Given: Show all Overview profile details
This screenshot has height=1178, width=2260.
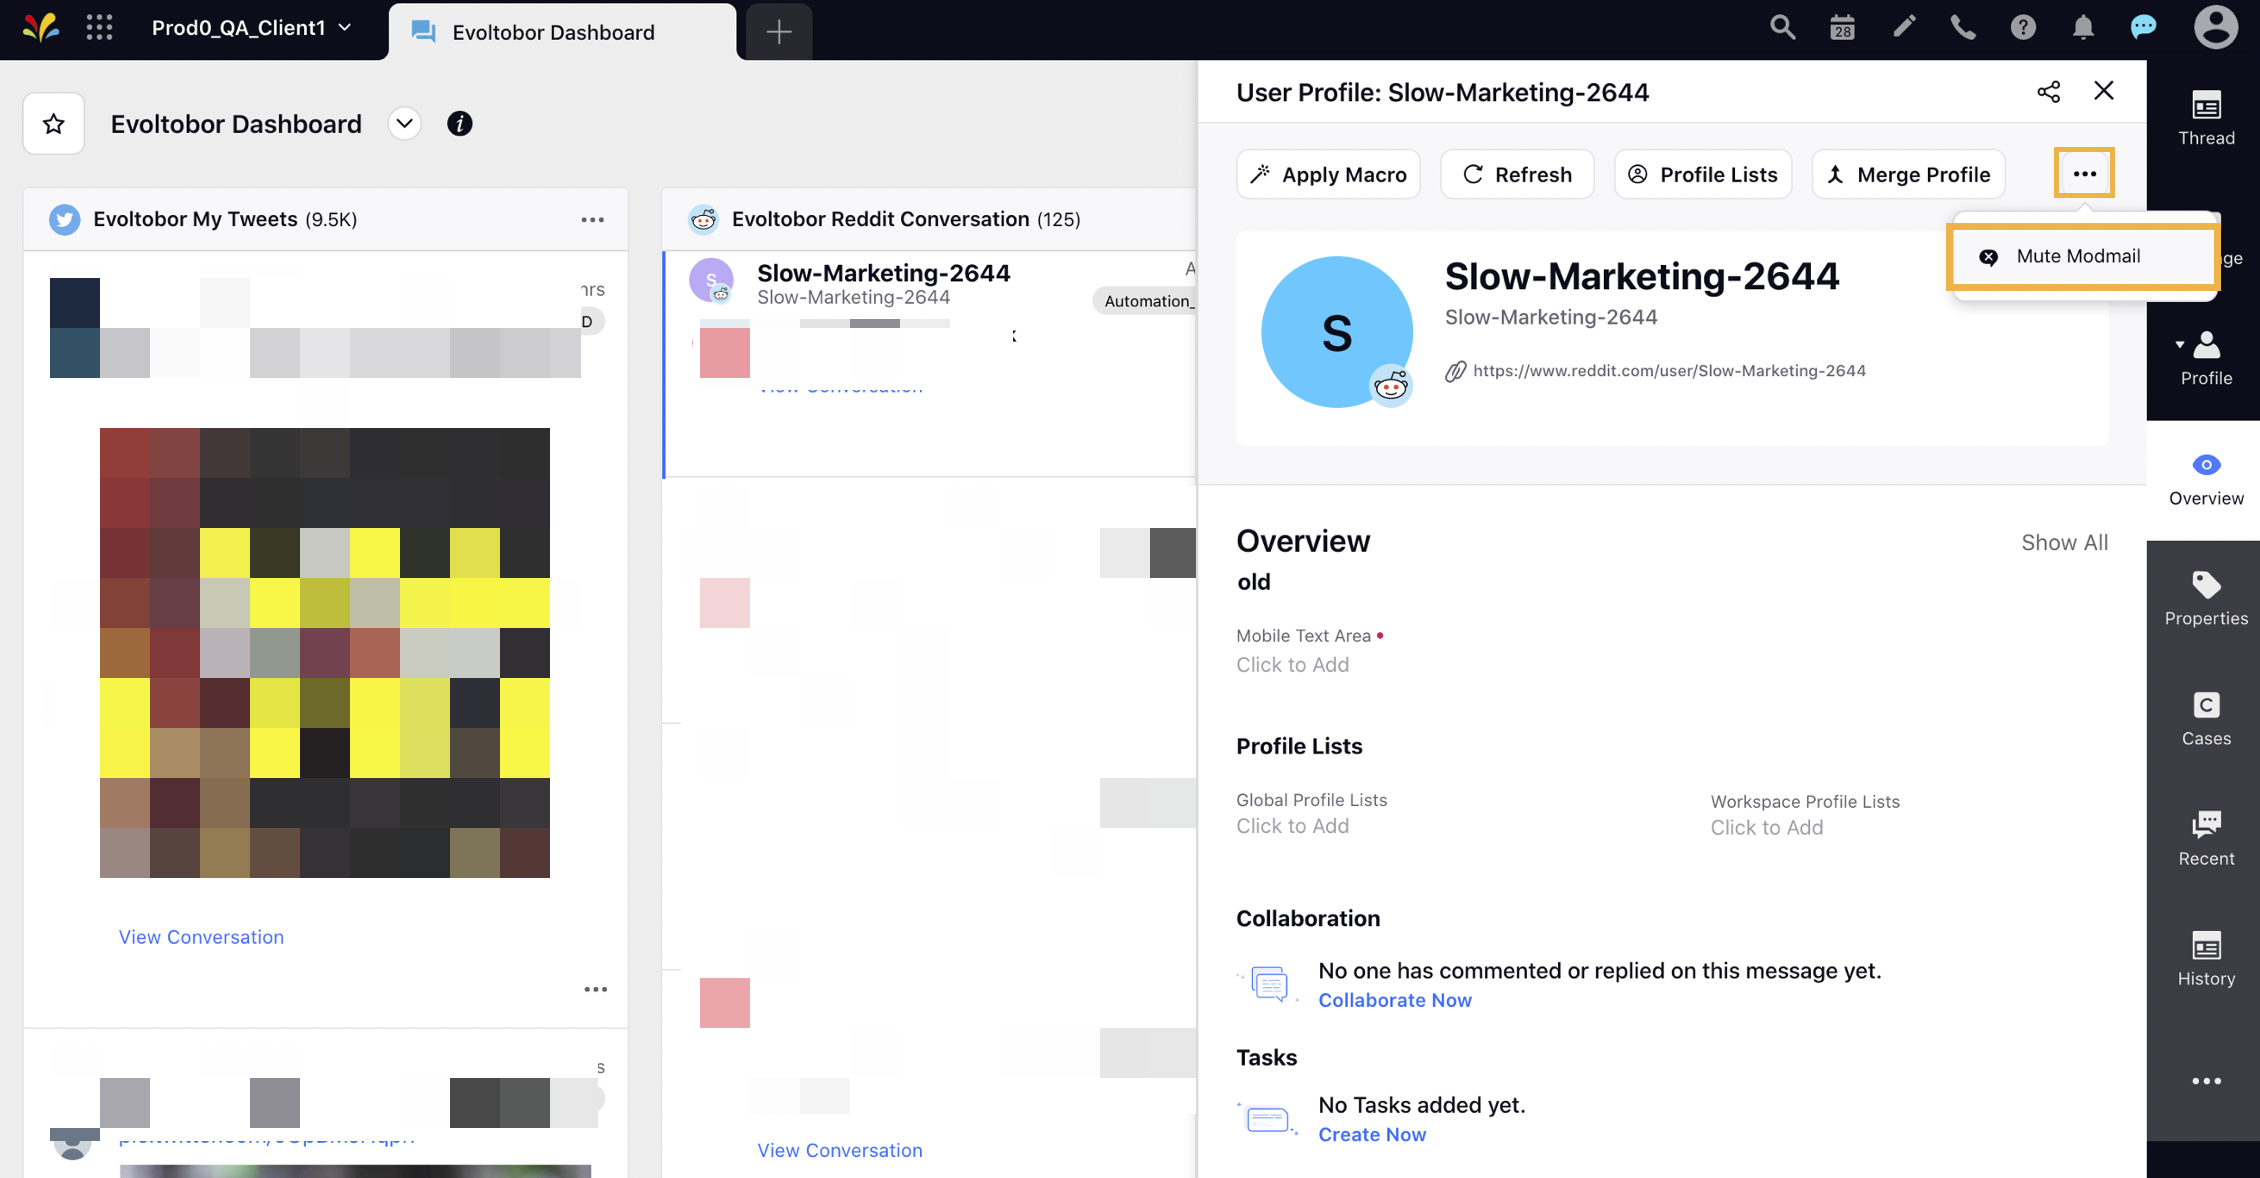Looking at the screenshot, I should (2064, 540).
